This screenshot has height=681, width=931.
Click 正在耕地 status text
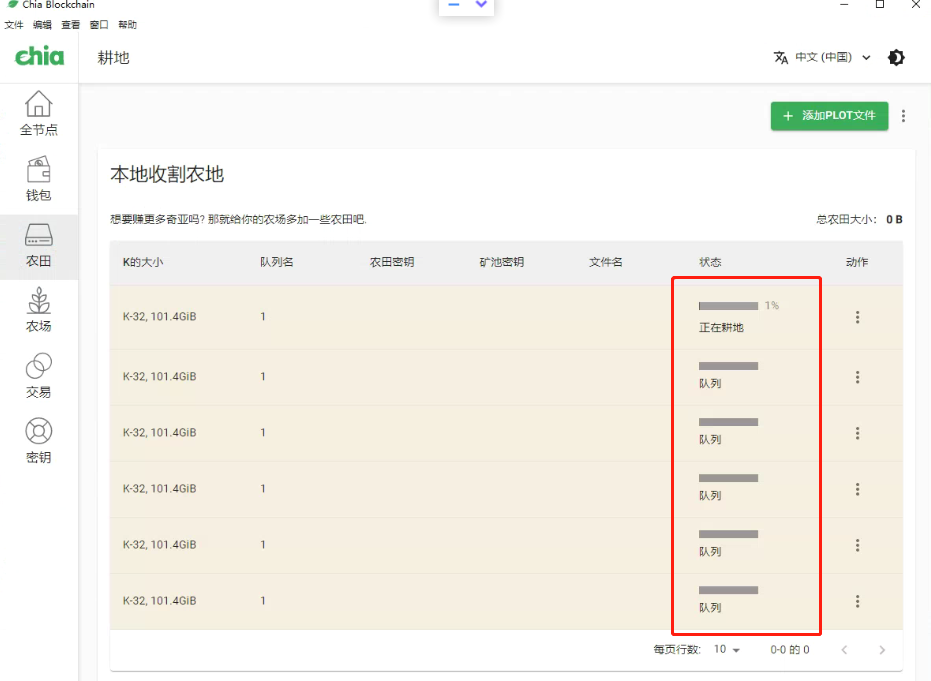coord(721,328)
